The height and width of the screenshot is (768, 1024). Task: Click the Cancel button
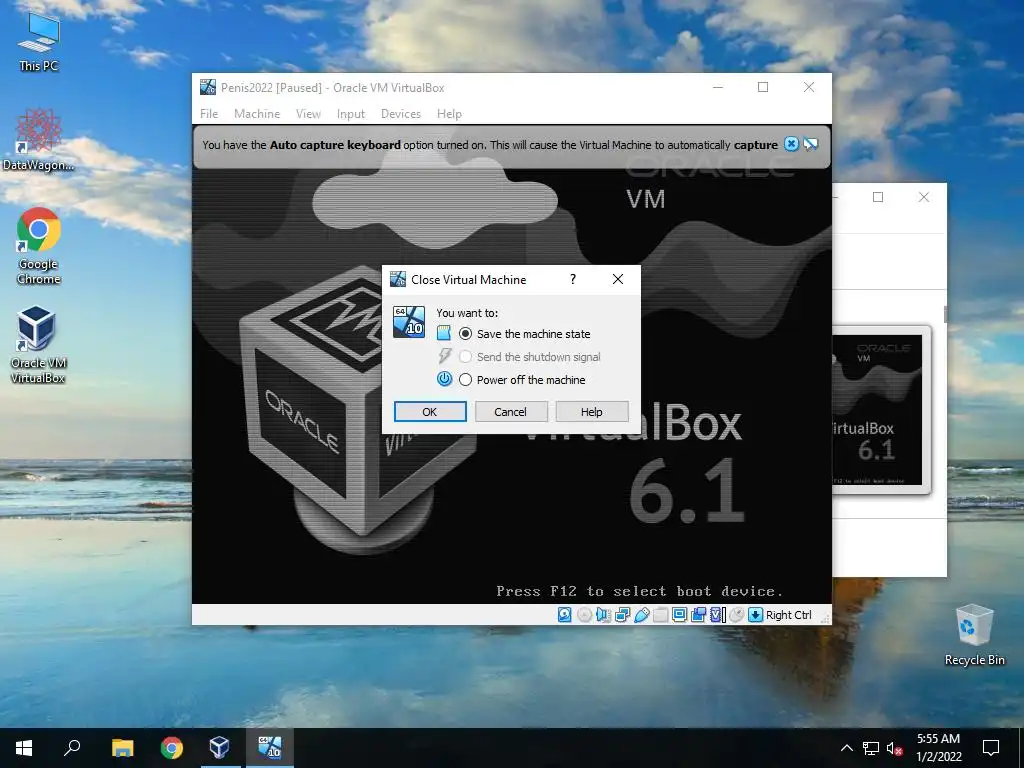click(x=511, y=411)
